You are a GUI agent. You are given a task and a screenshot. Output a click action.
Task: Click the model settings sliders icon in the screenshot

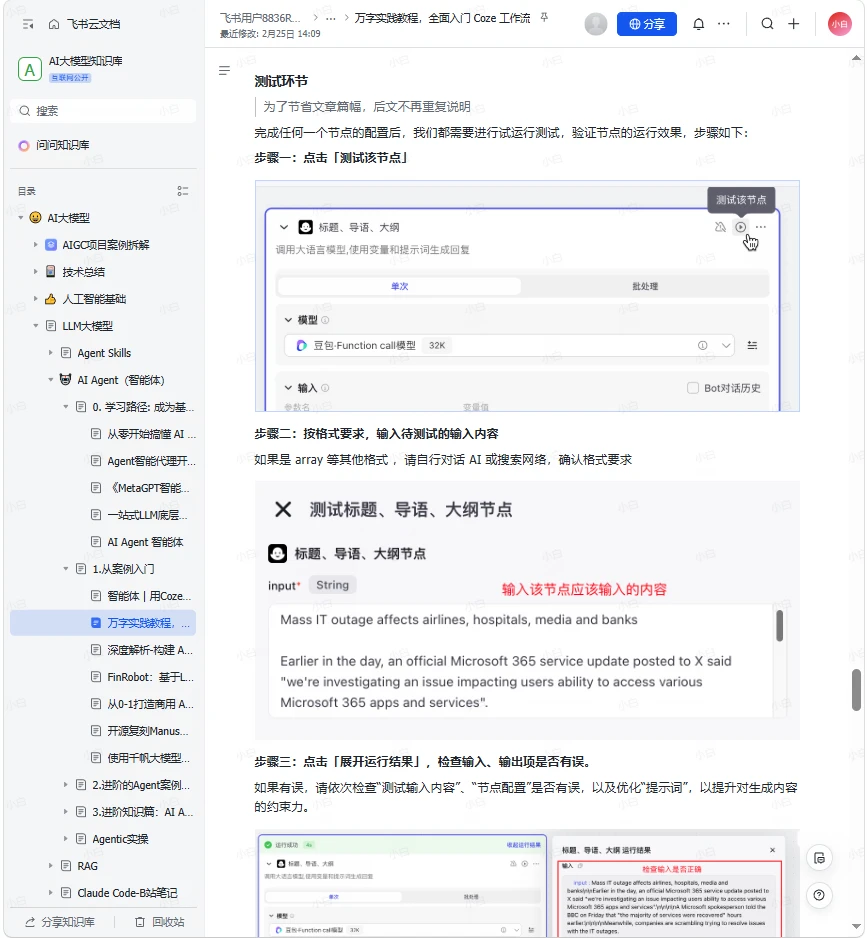tap(752, 345)
